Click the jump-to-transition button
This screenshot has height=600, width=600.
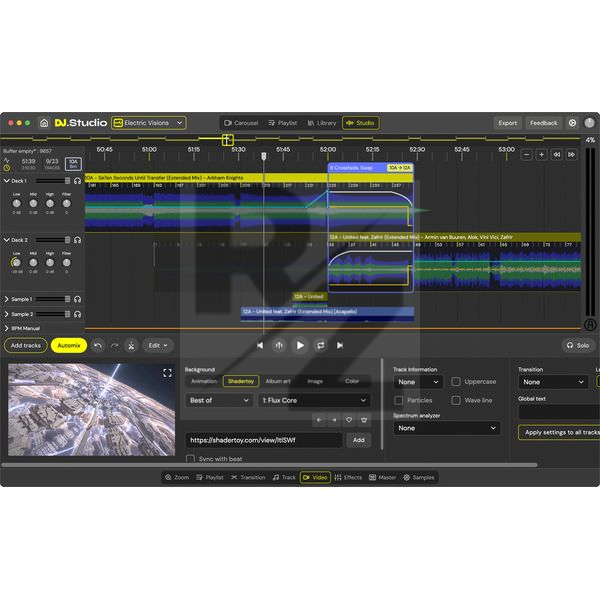[x=279, y=346]
